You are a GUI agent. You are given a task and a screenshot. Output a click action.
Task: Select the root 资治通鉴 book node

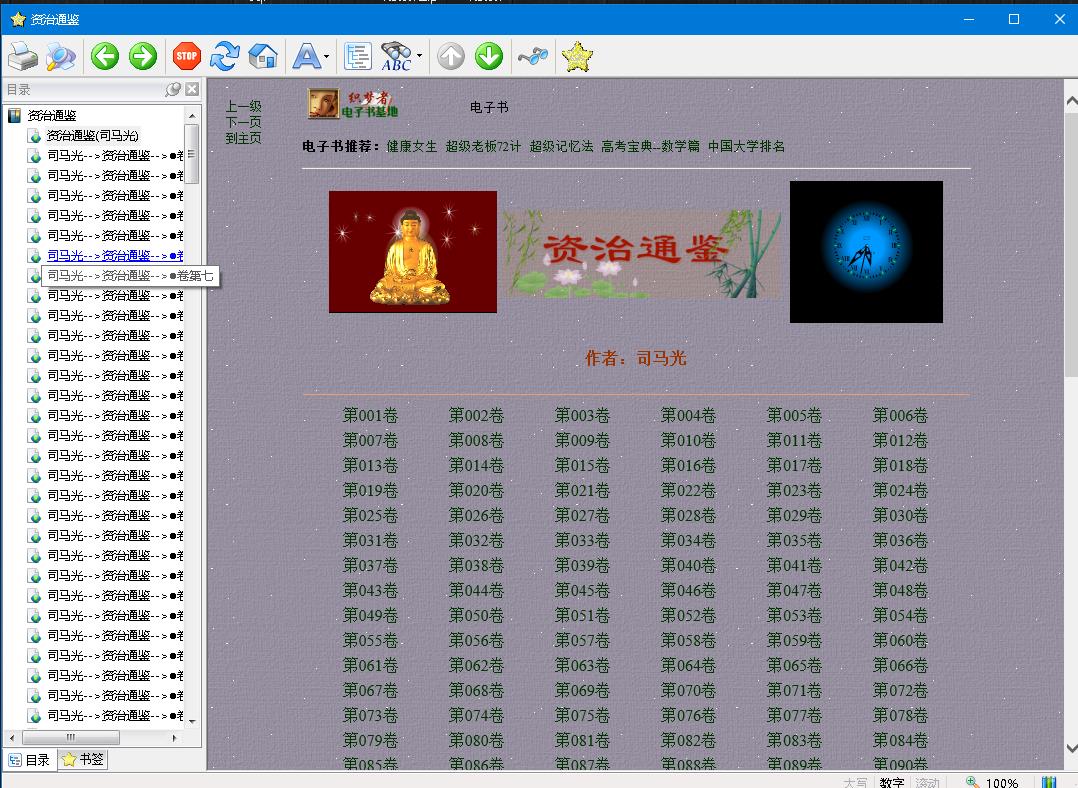[x=52, y=116]
